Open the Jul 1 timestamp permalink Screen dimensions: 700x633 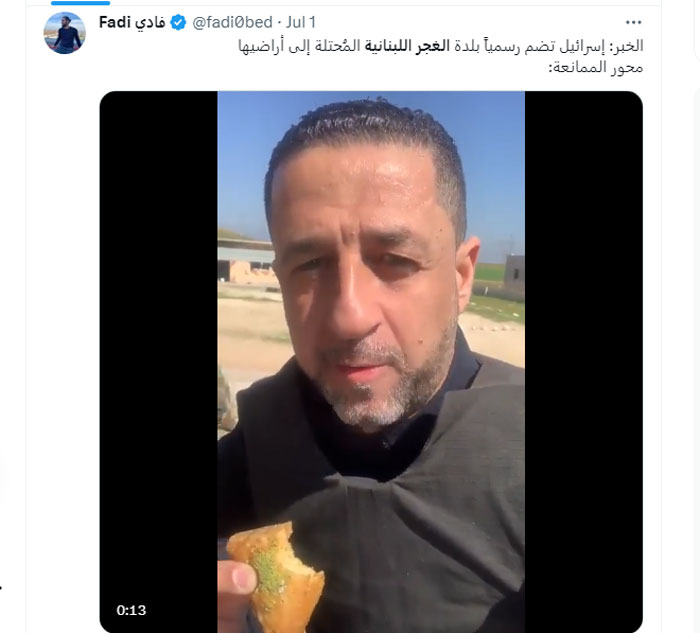coord(301,22)
